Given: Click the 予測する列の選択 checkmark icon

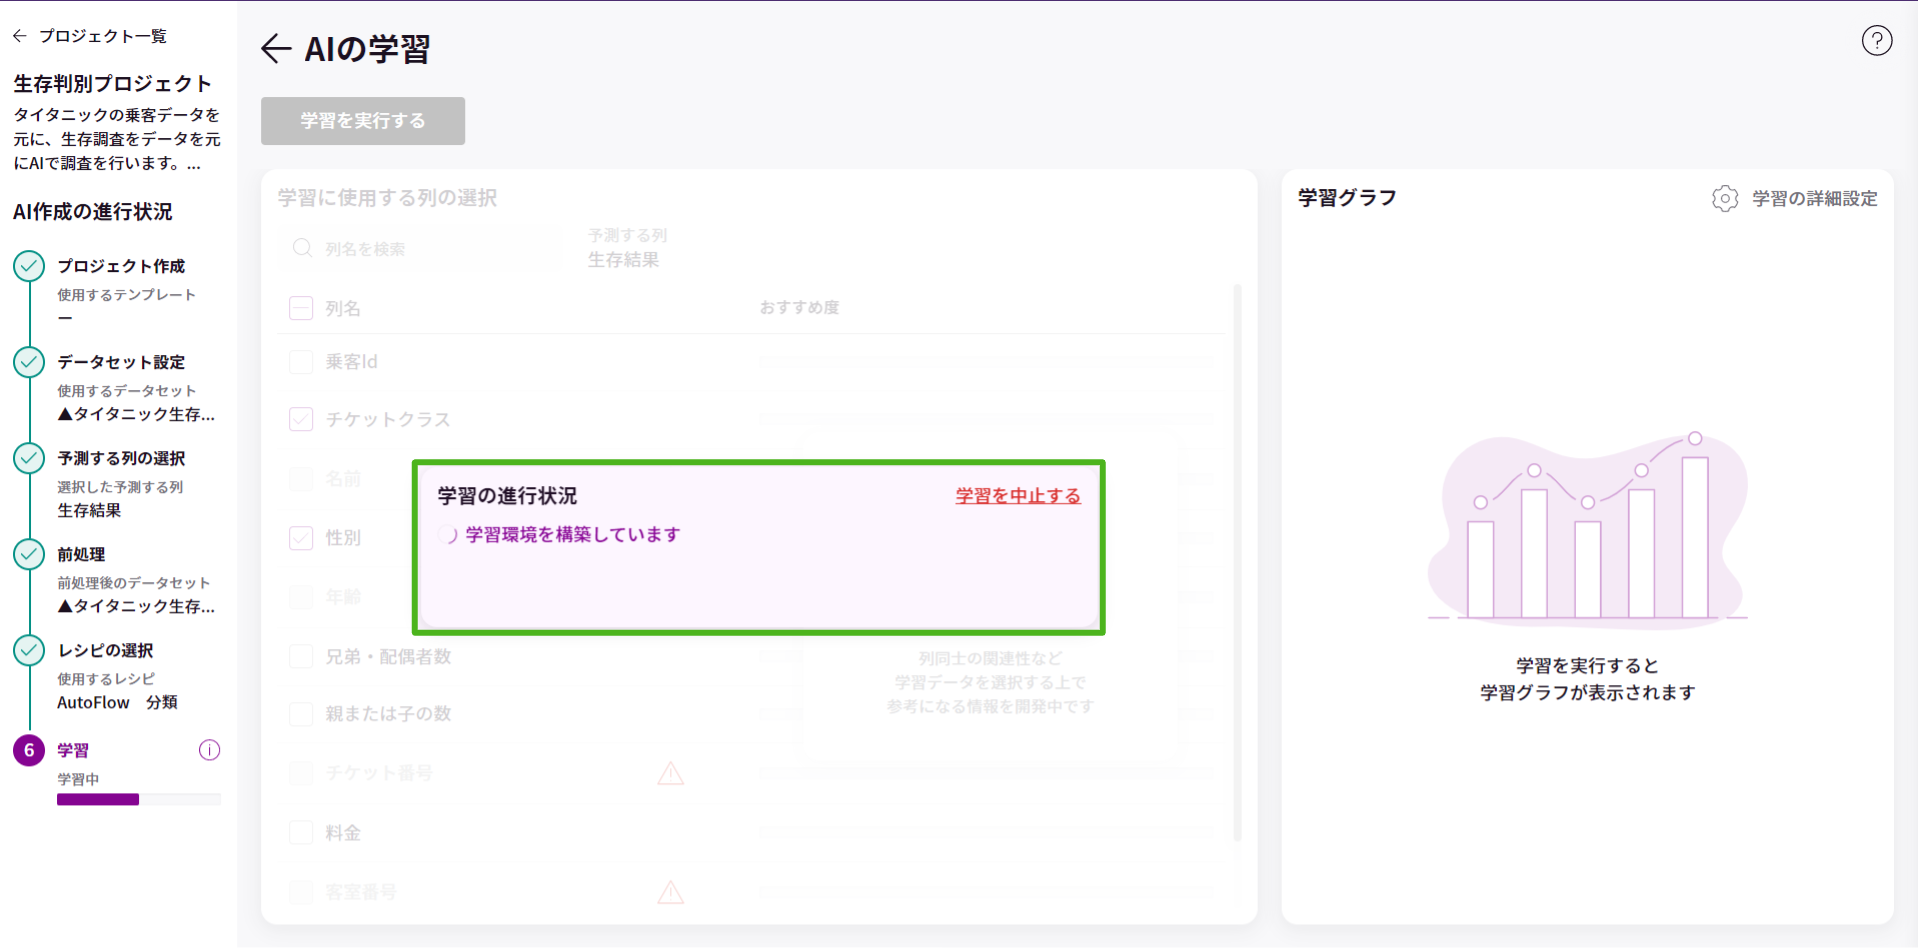Looking at the screenshot, I should 29,458.
